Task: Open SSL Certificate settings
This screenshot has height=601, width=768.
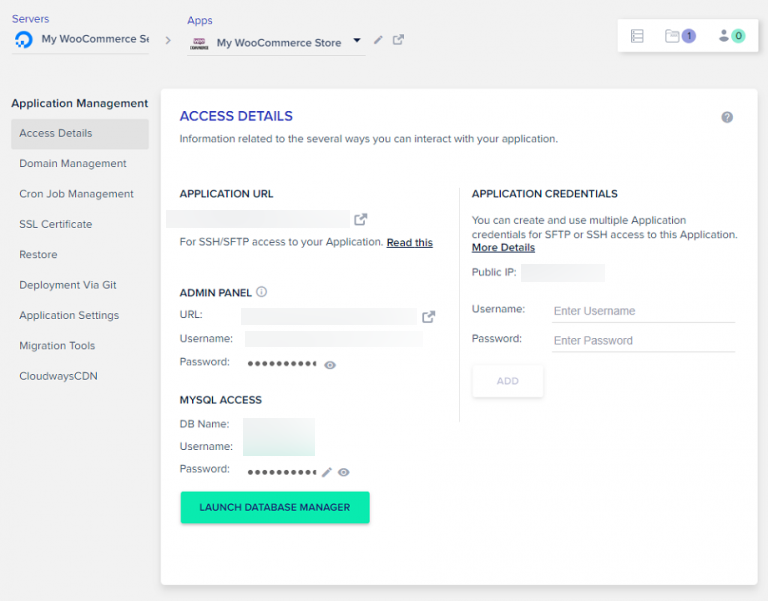Action: 55,224
